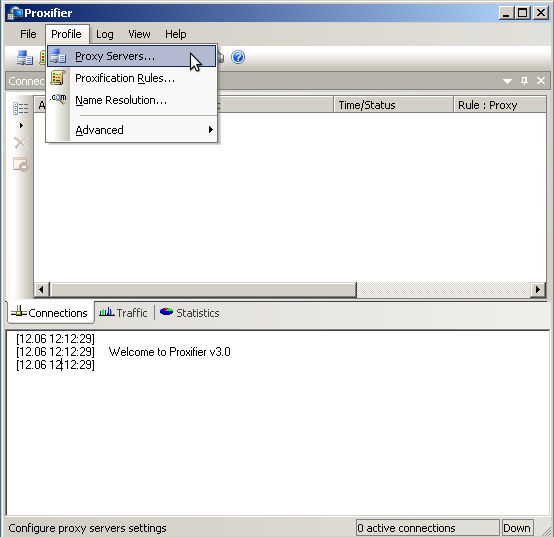Click the 0 active connections status field
The width and height of the screenshot is (554, 537).
point(428,528)
